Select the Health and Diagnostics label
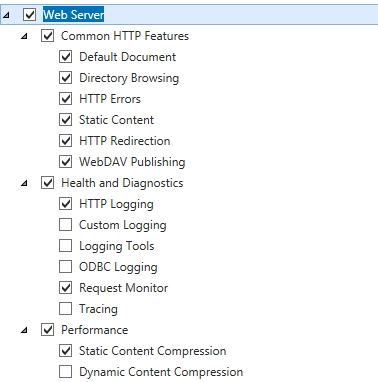378x382 pixels. pyautogui.click(x=122, y=183)
